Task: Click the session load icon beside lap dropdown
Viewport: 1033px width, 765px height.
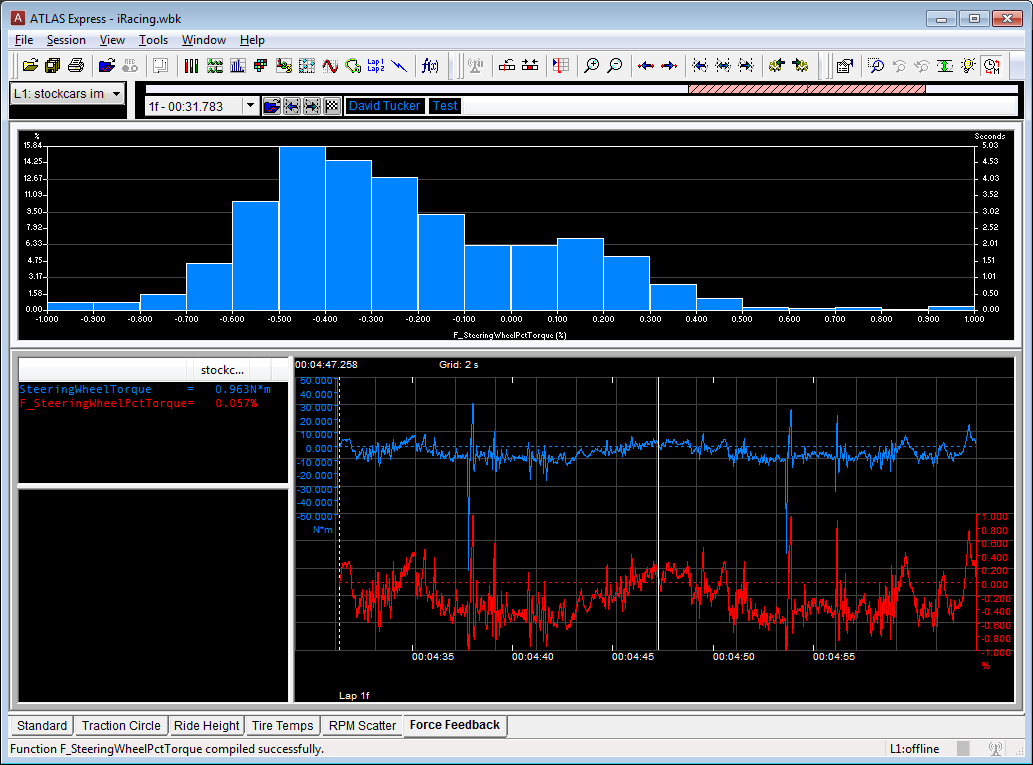Action: 271,106
